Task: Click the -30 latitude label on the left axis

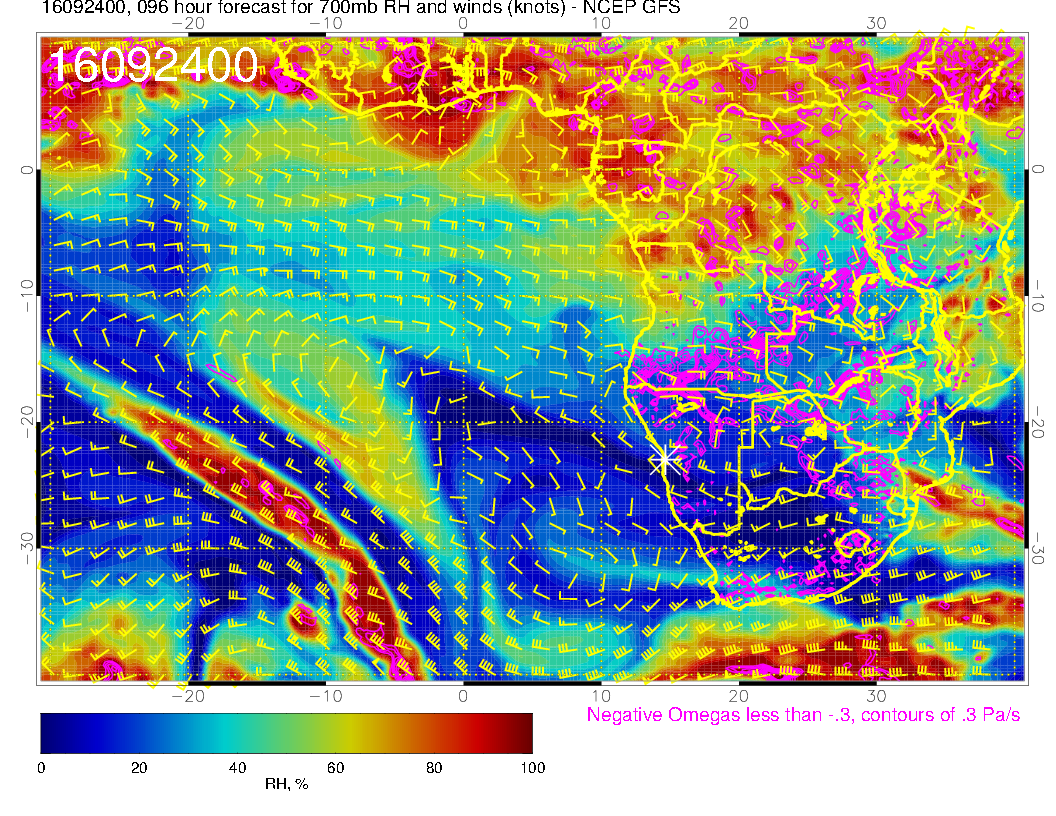Action: point(27,547)
